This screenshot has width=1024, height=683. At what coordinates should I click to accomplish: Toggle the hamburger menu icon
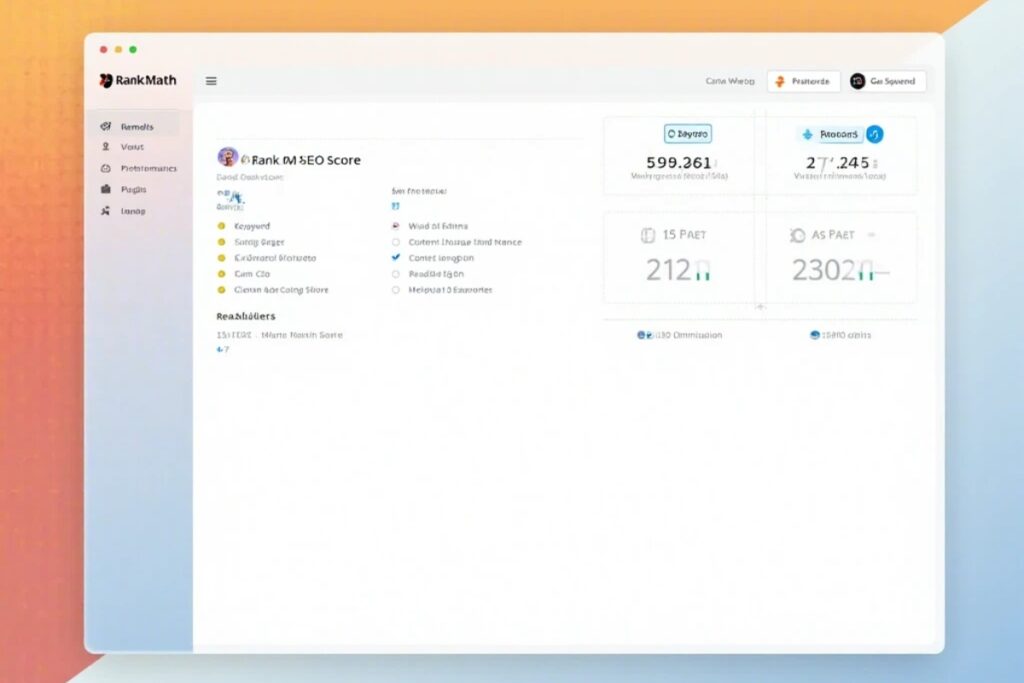(x=211, y=81)
